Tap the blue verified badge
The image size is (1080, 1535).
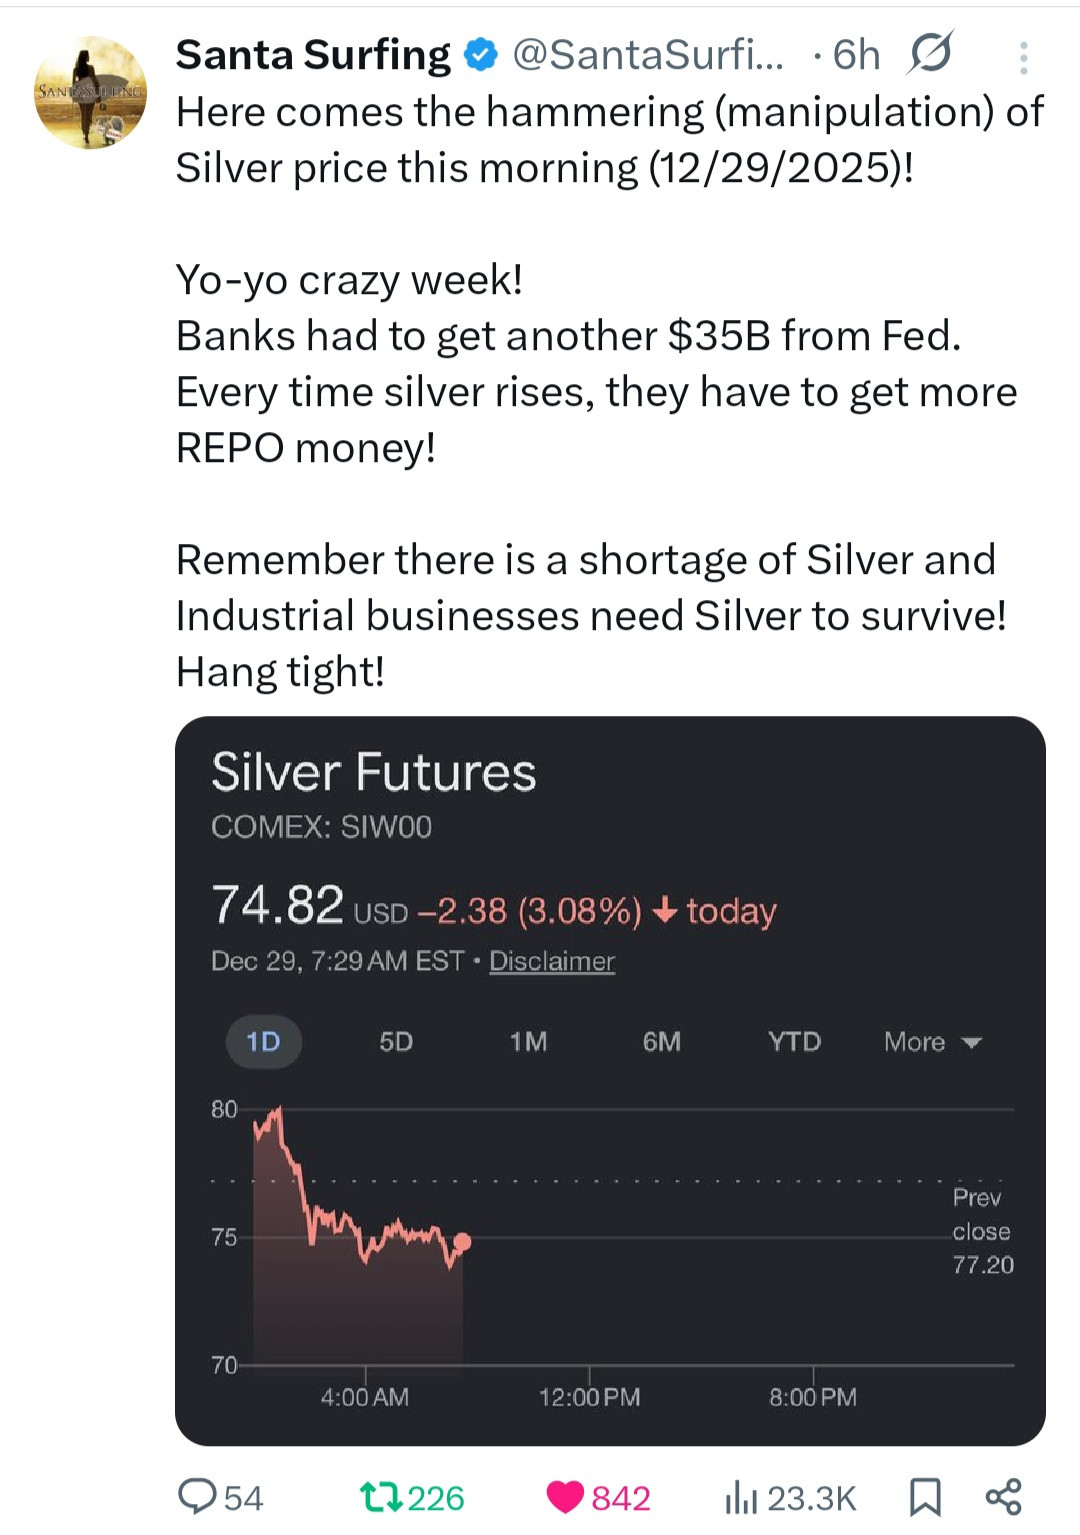[482, 56]
